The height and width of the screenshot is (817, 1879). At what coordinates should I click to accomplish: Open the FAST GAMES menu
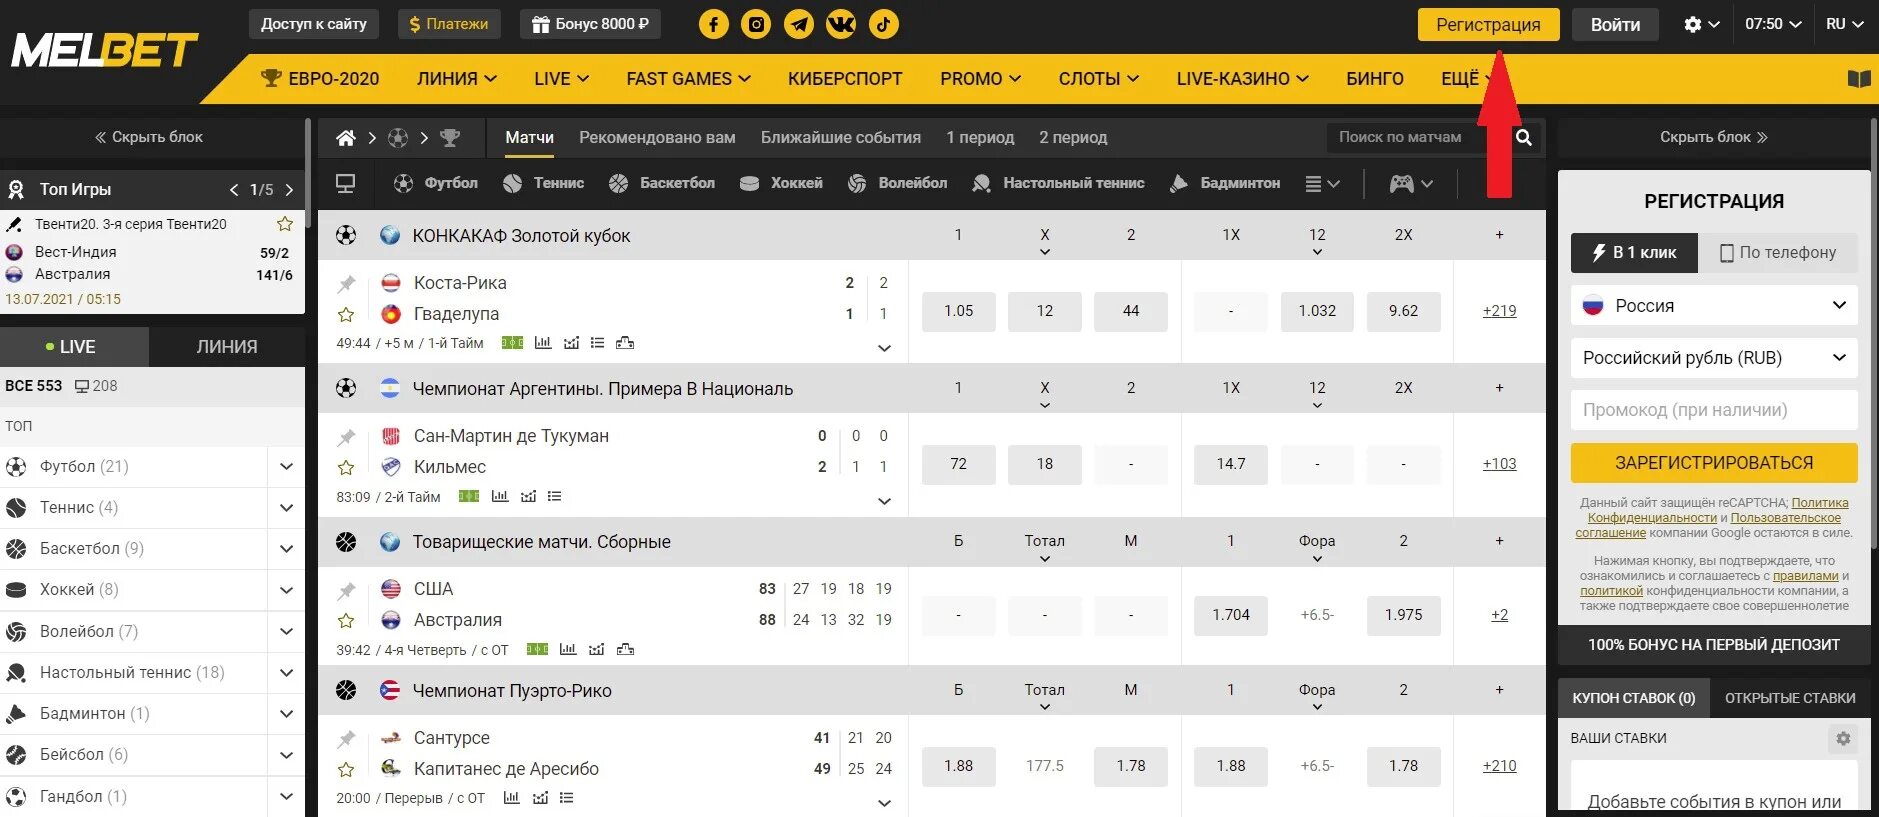[x=688, y=79]
